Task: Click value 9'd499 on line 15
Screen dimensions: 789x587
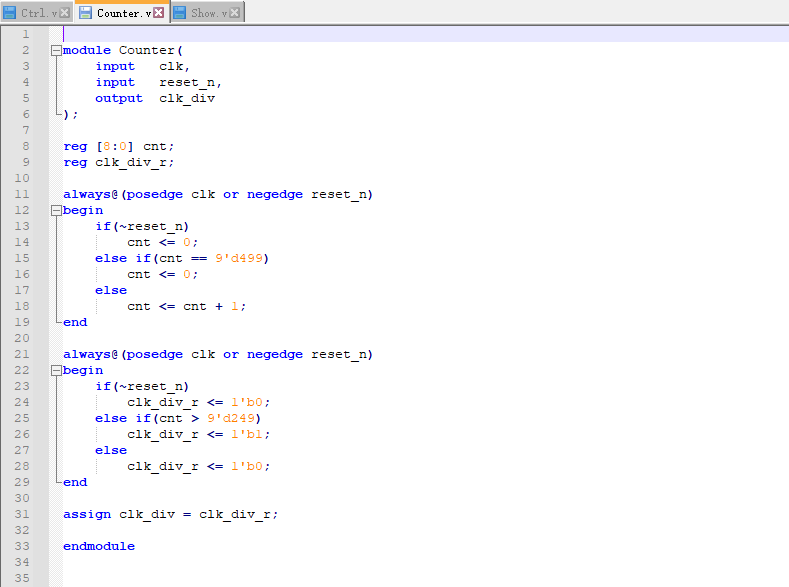Action: tap(239, 259)
